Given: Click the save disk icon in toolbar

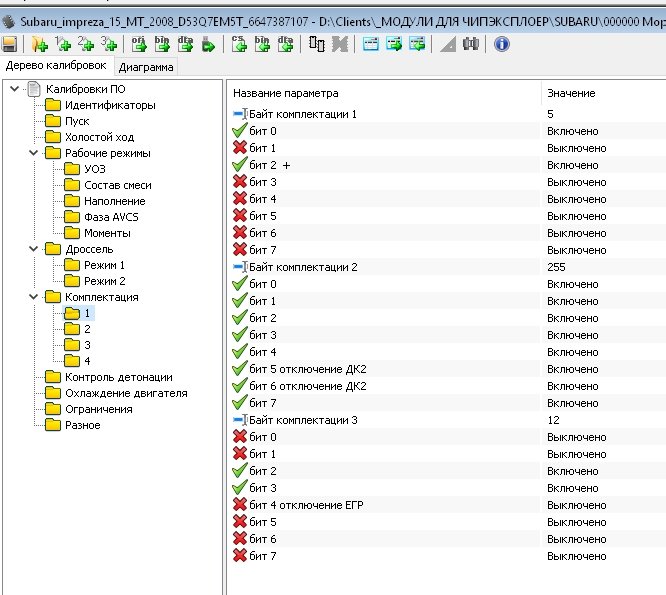Looking at the screenshot, I should coord(9,44).
